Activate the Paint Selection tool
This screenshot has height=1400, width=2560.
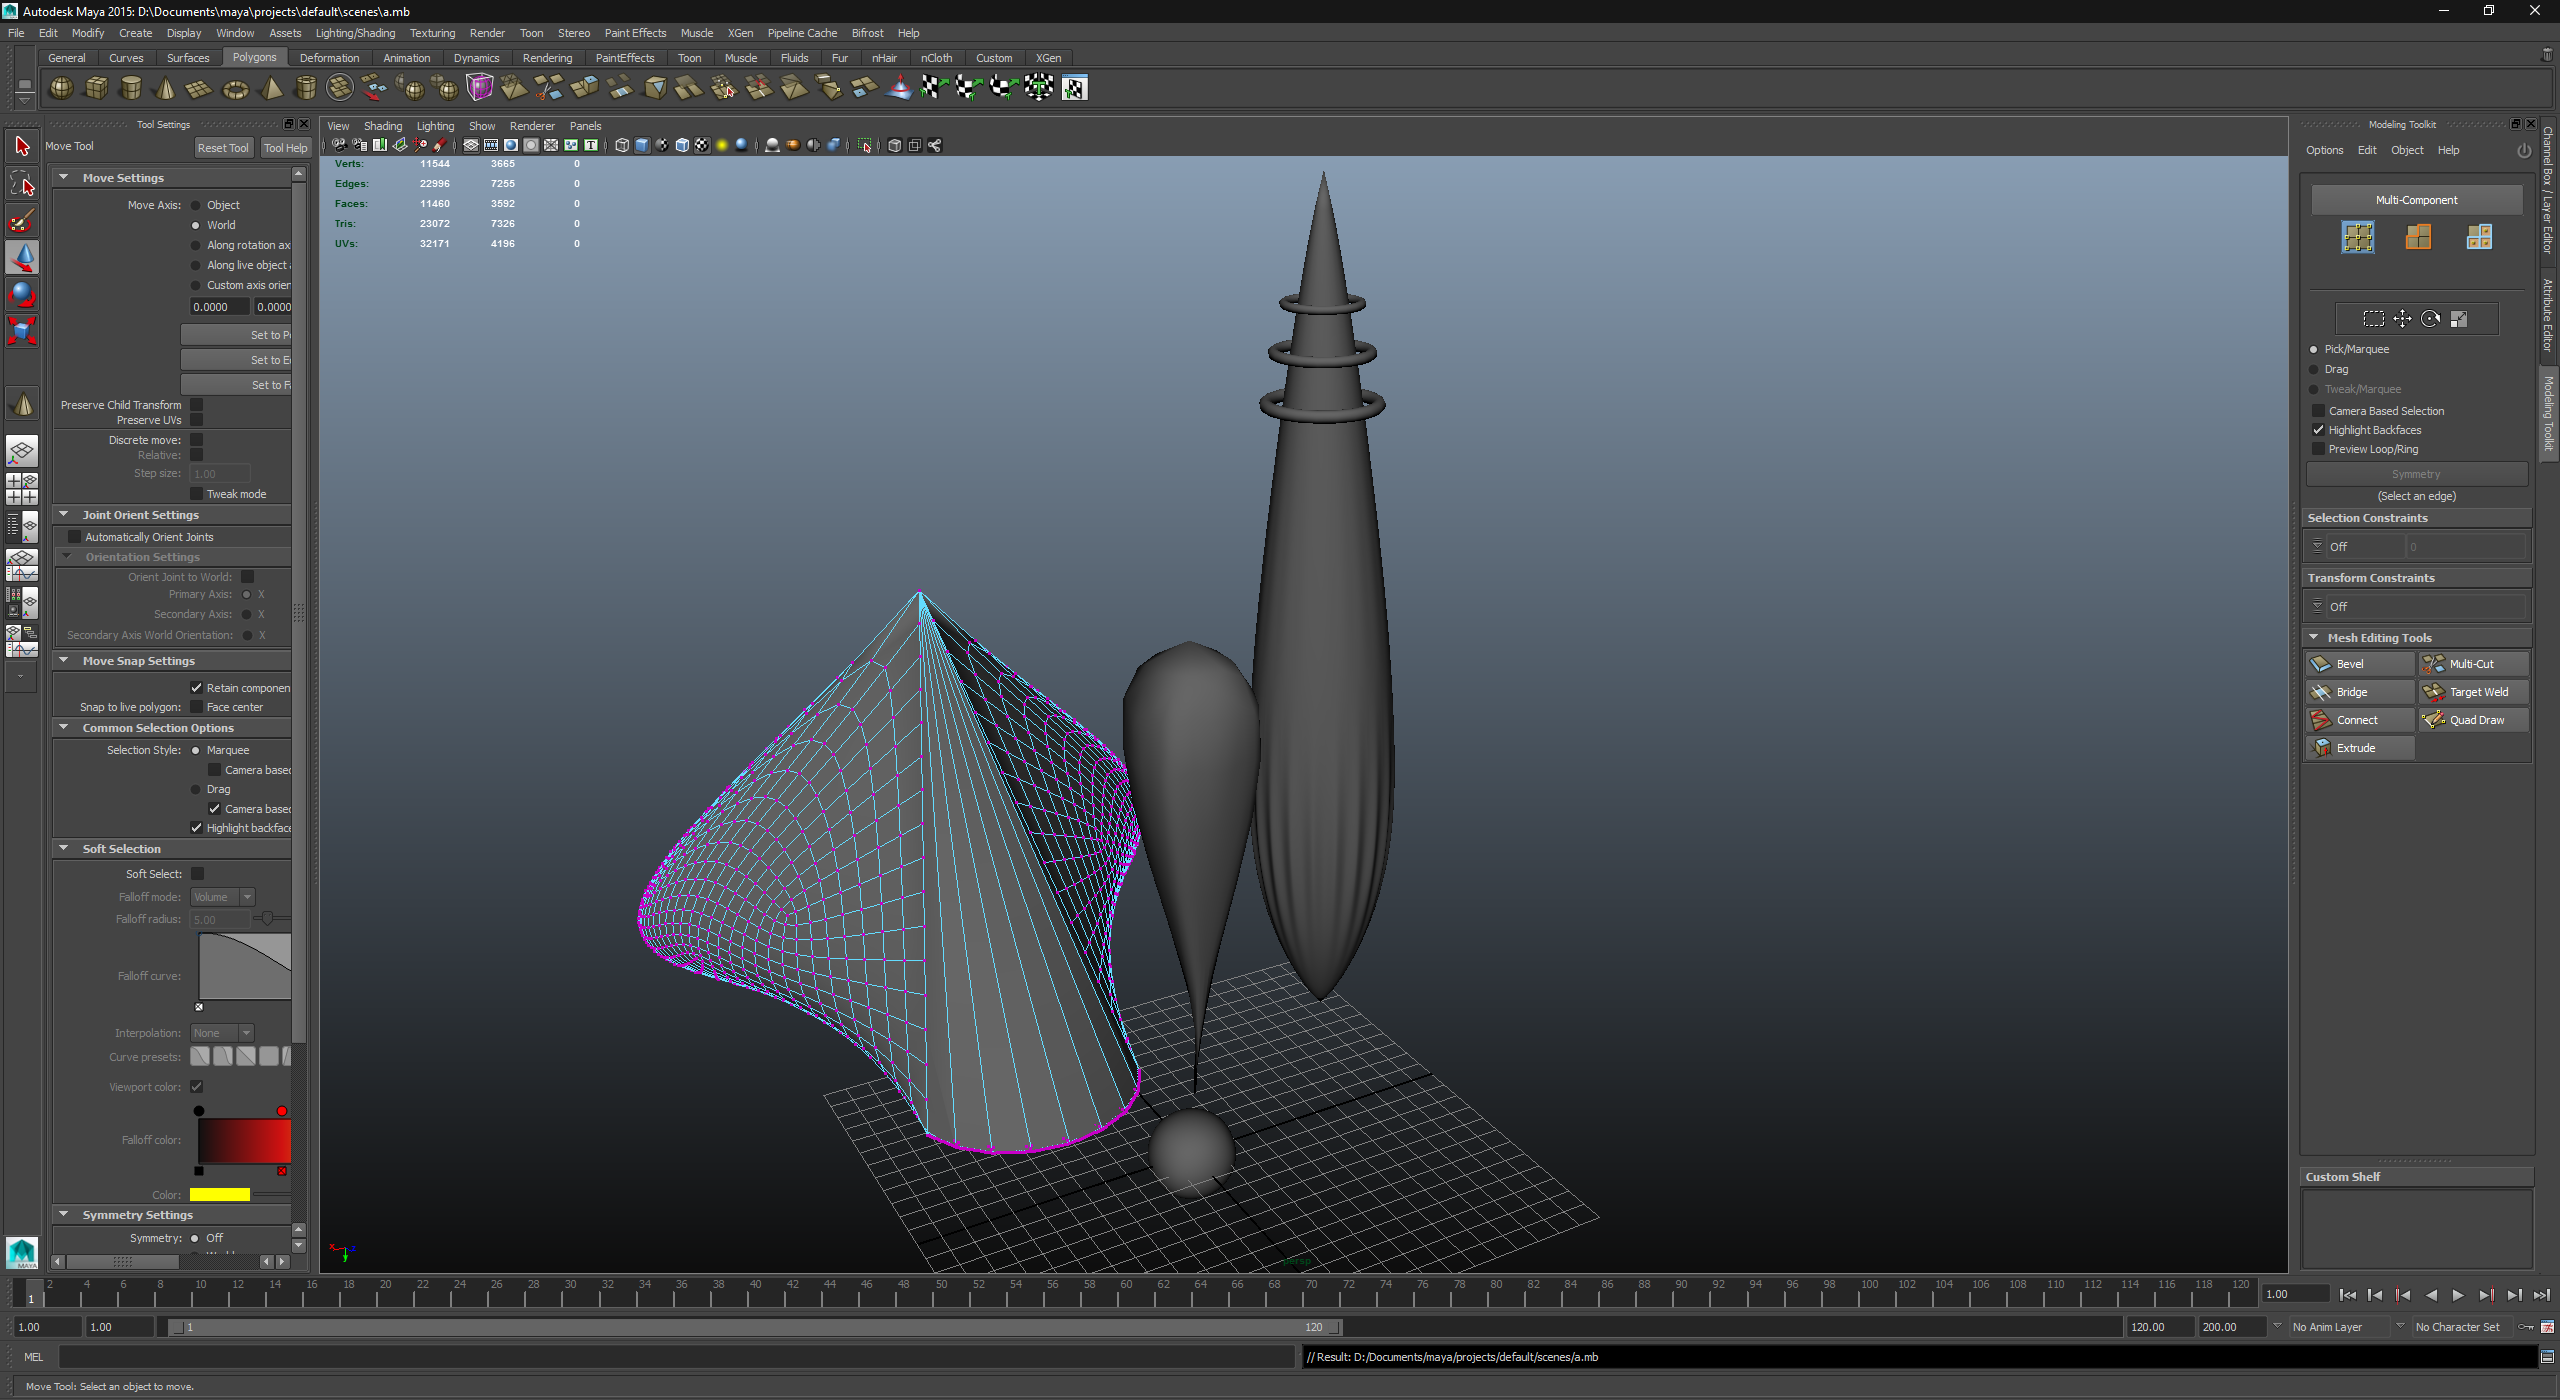point(22,220)
